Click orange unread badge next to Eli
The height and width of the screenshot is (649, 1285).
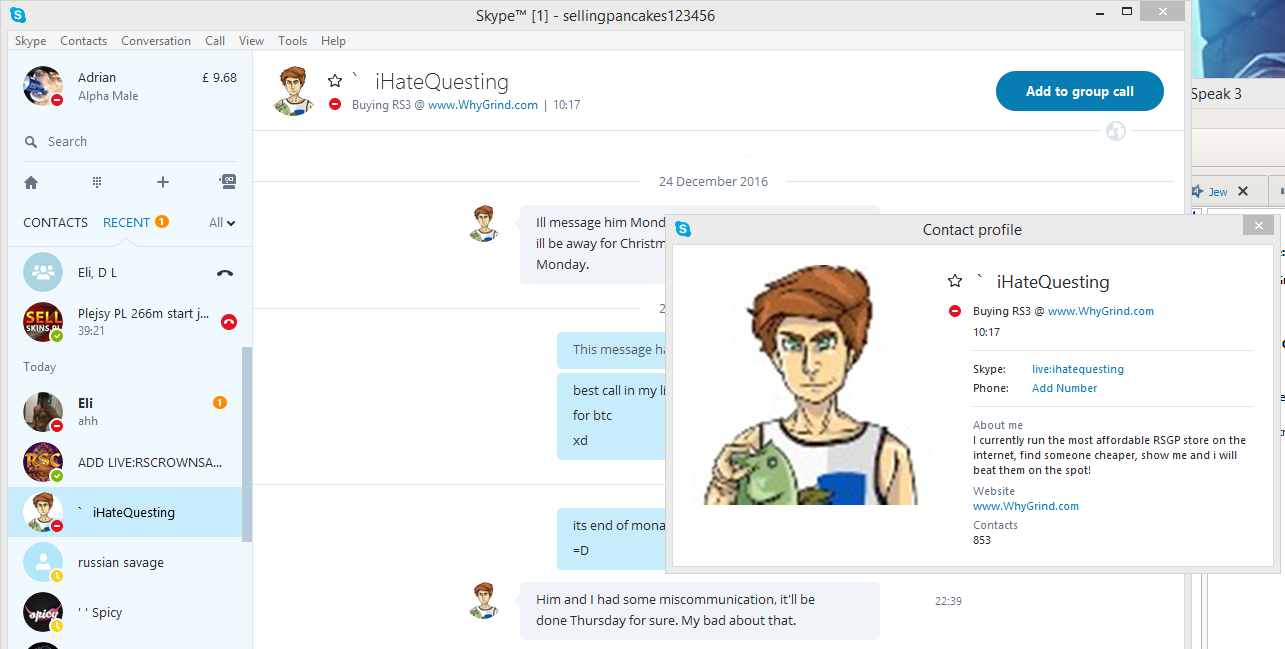click(220, 402)
